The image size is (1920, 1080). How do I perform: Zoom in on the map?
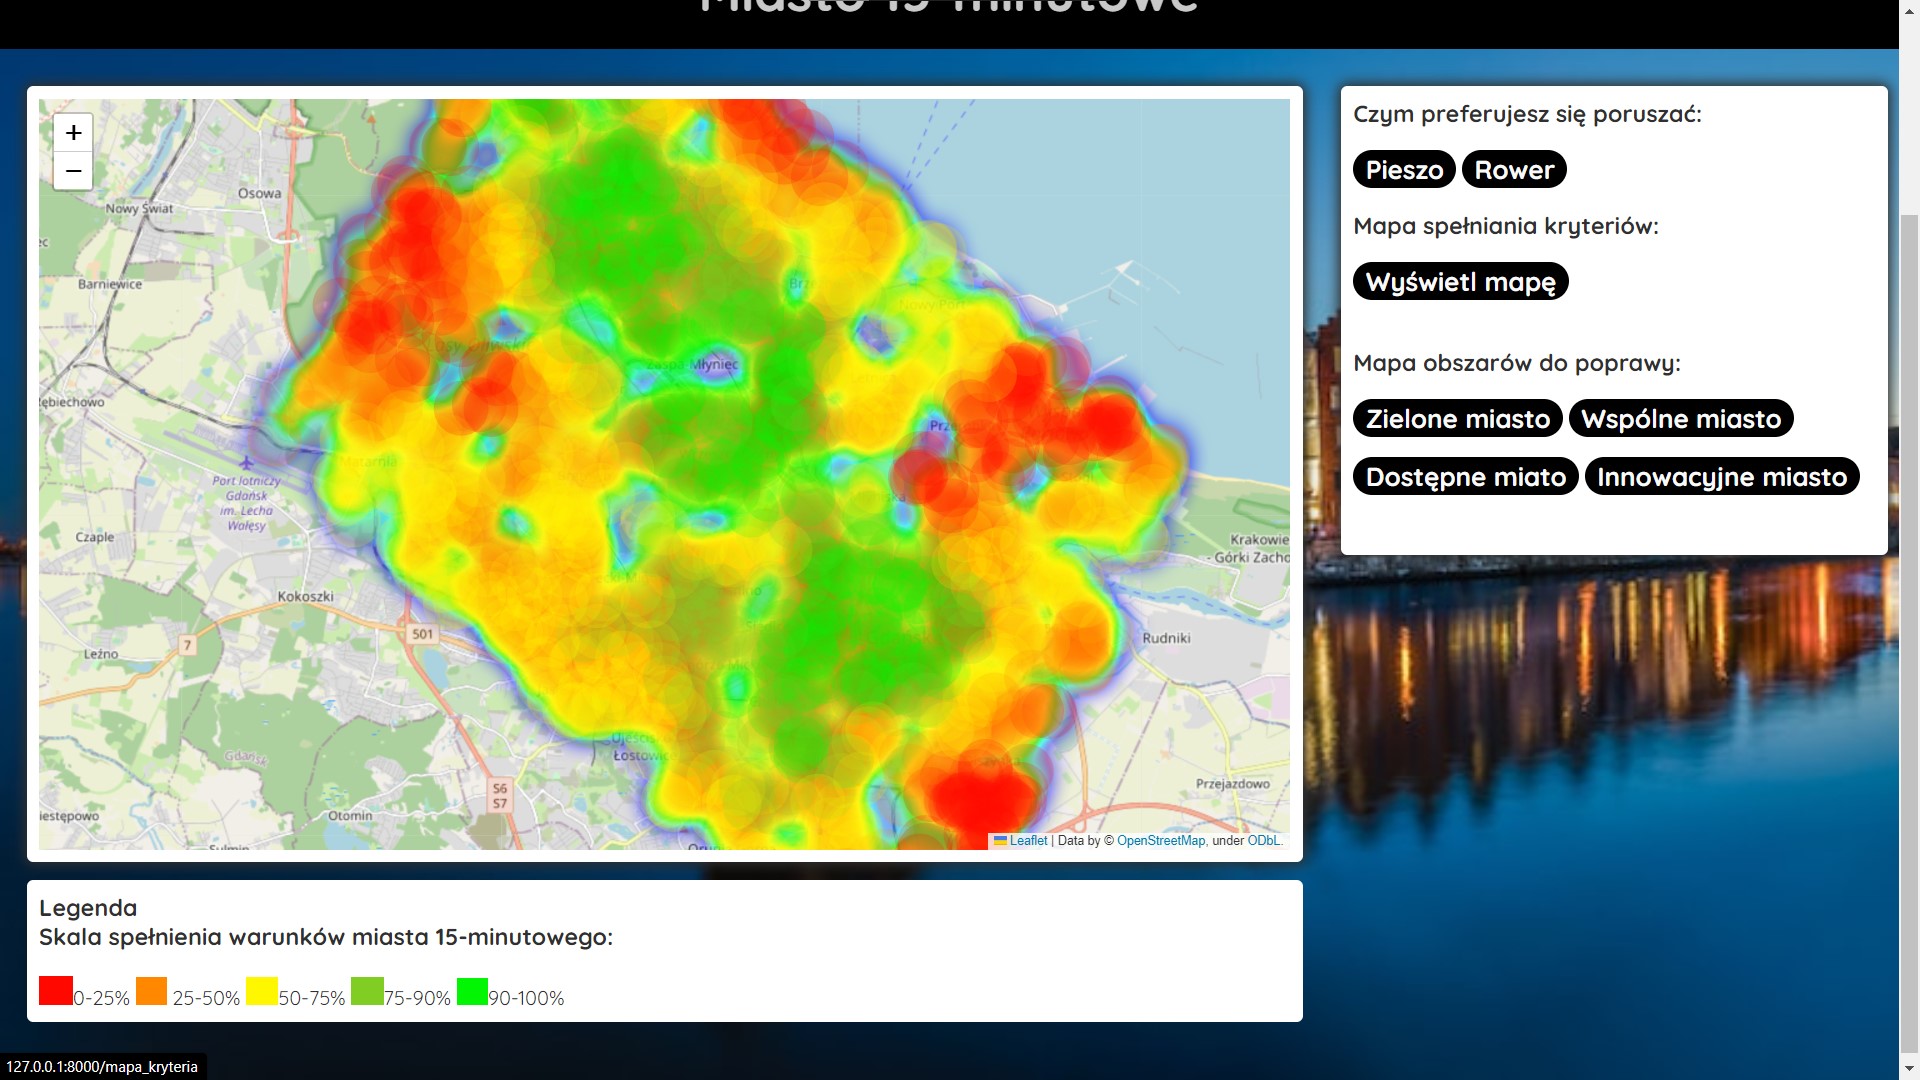coord(73,133)
